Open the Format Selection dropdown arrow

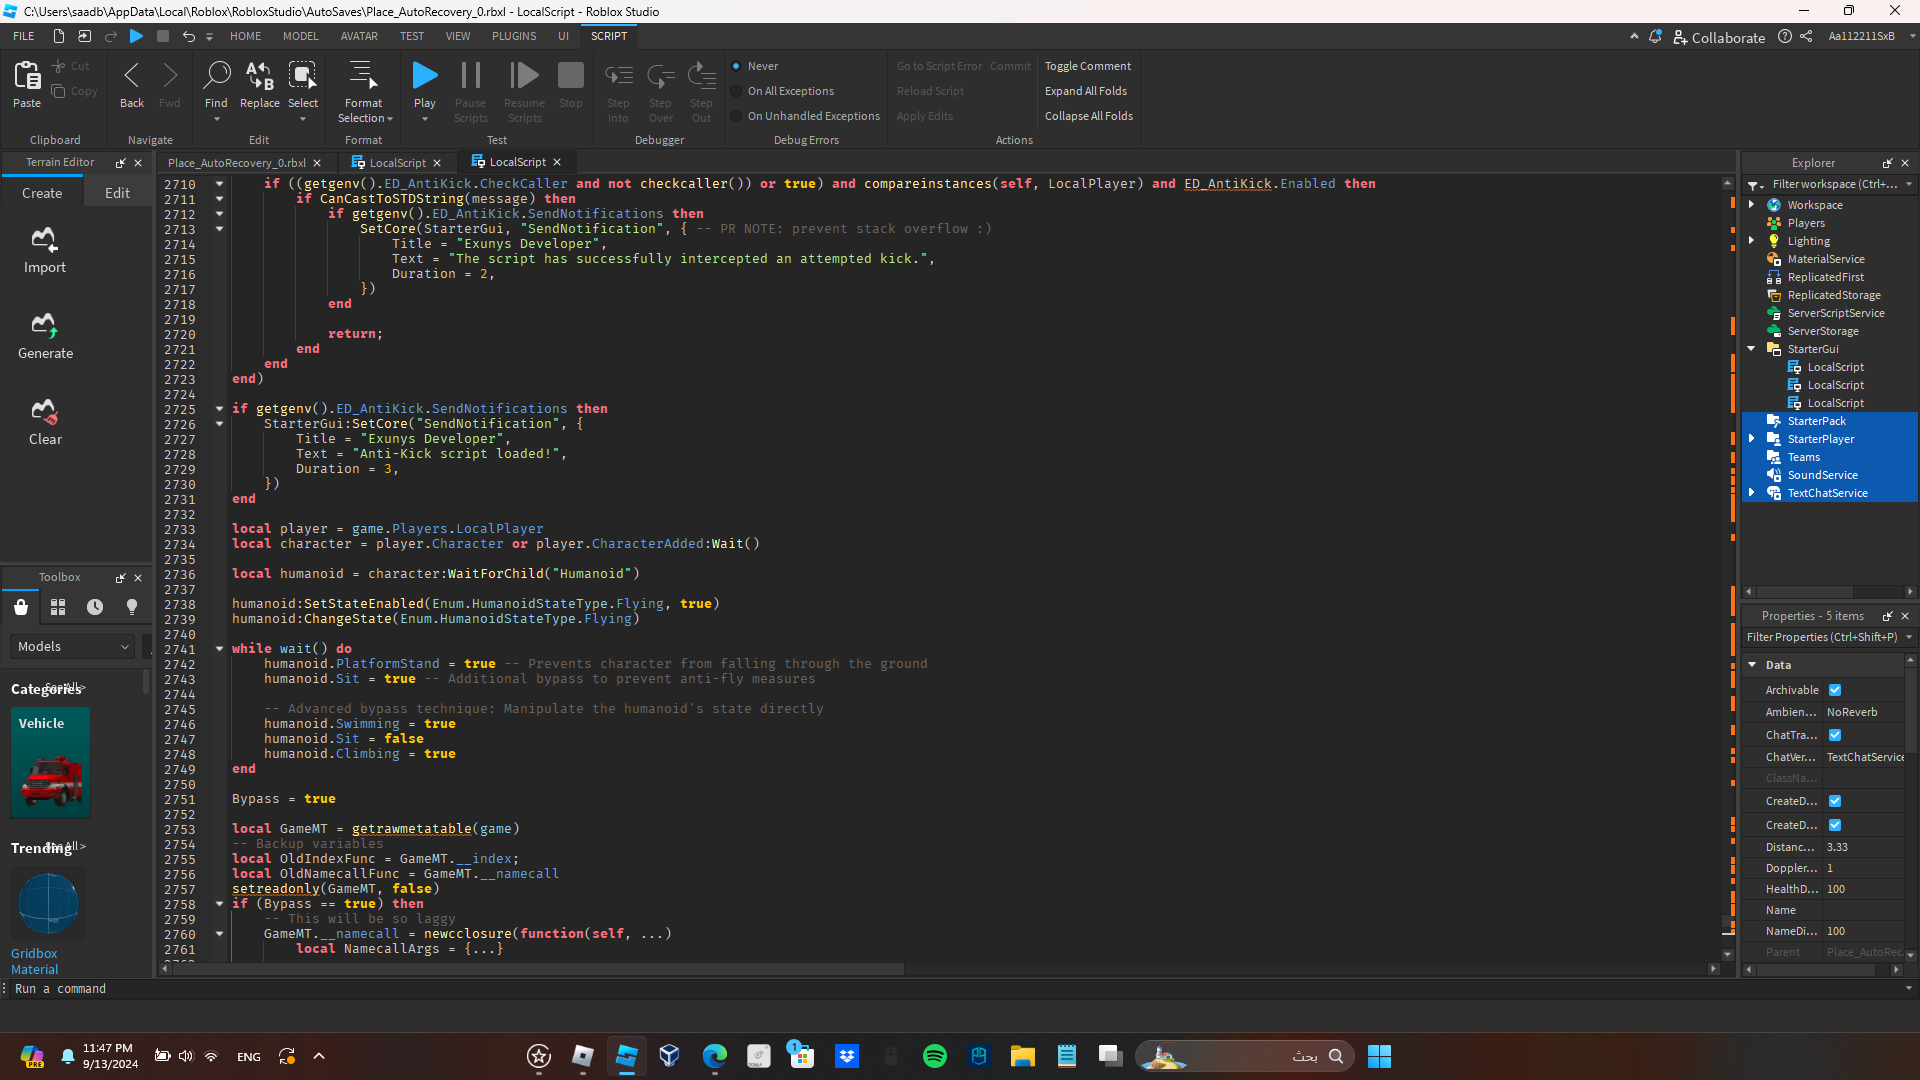coord(390,119)
